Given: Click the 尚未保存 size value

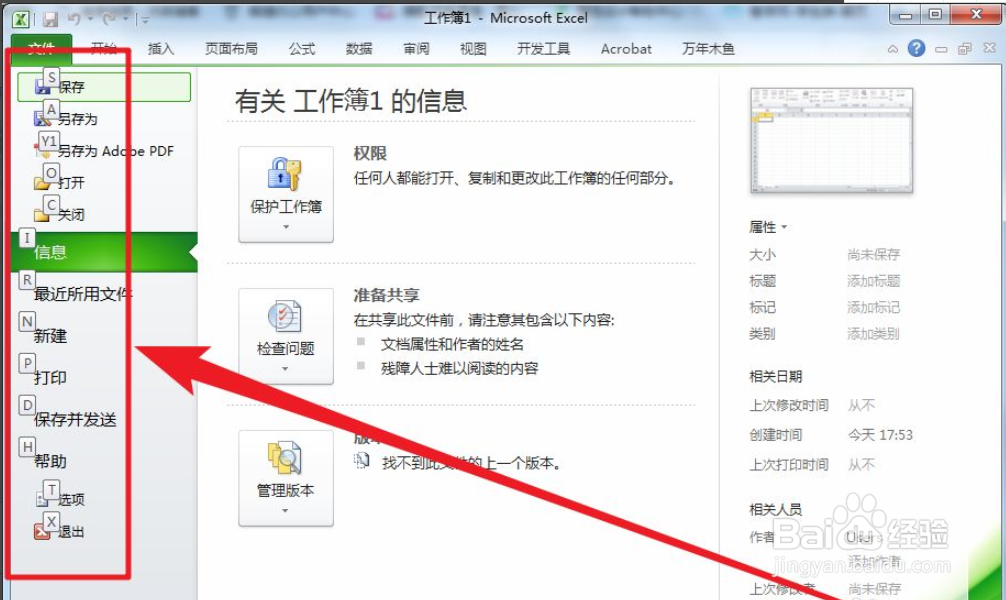Looking at the screenshot, I should [x=873, y=254].
